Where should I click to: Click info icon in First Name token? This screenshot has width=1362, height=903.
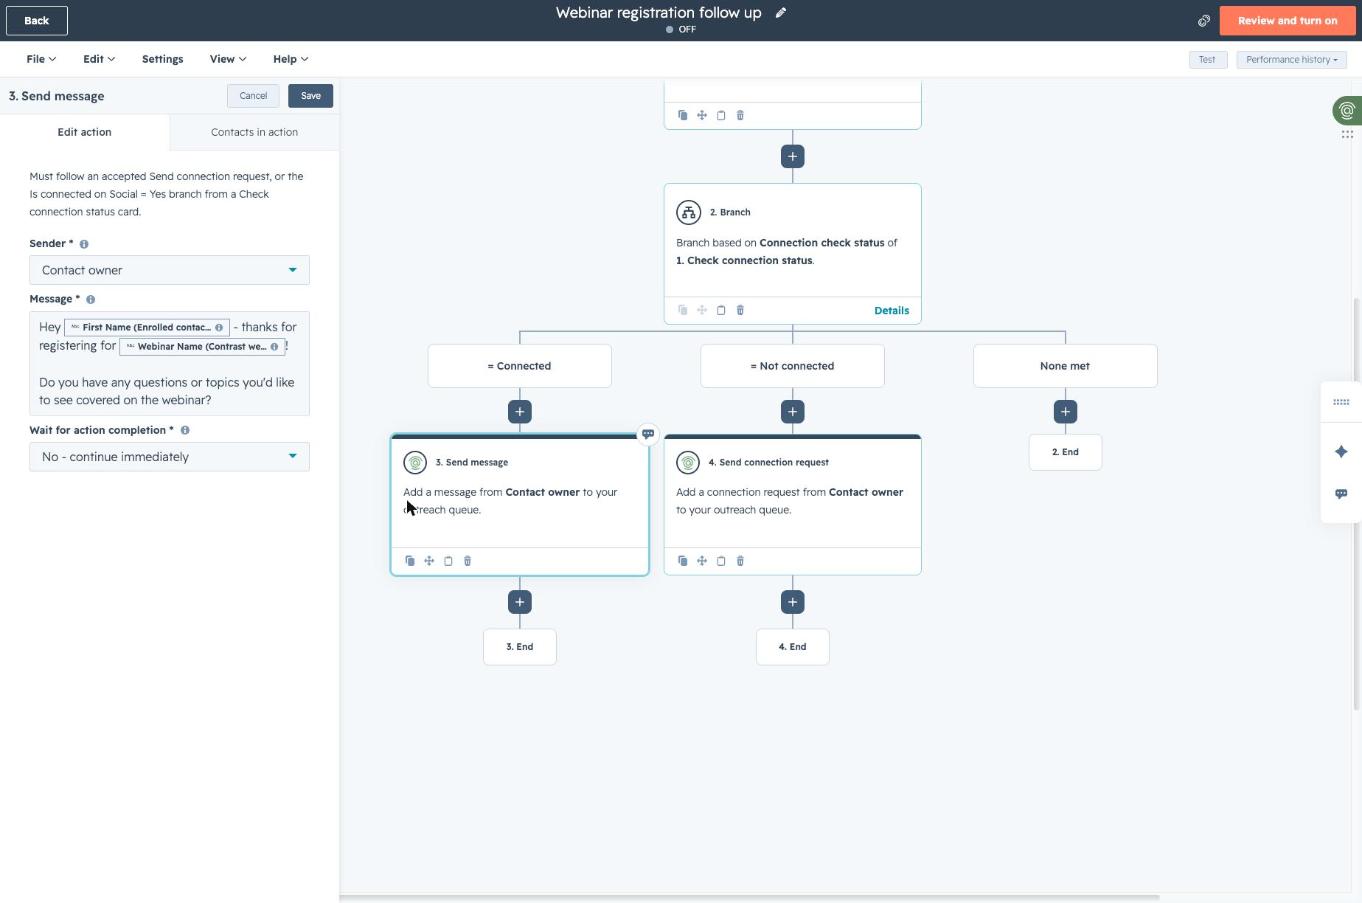coord(219,327)
